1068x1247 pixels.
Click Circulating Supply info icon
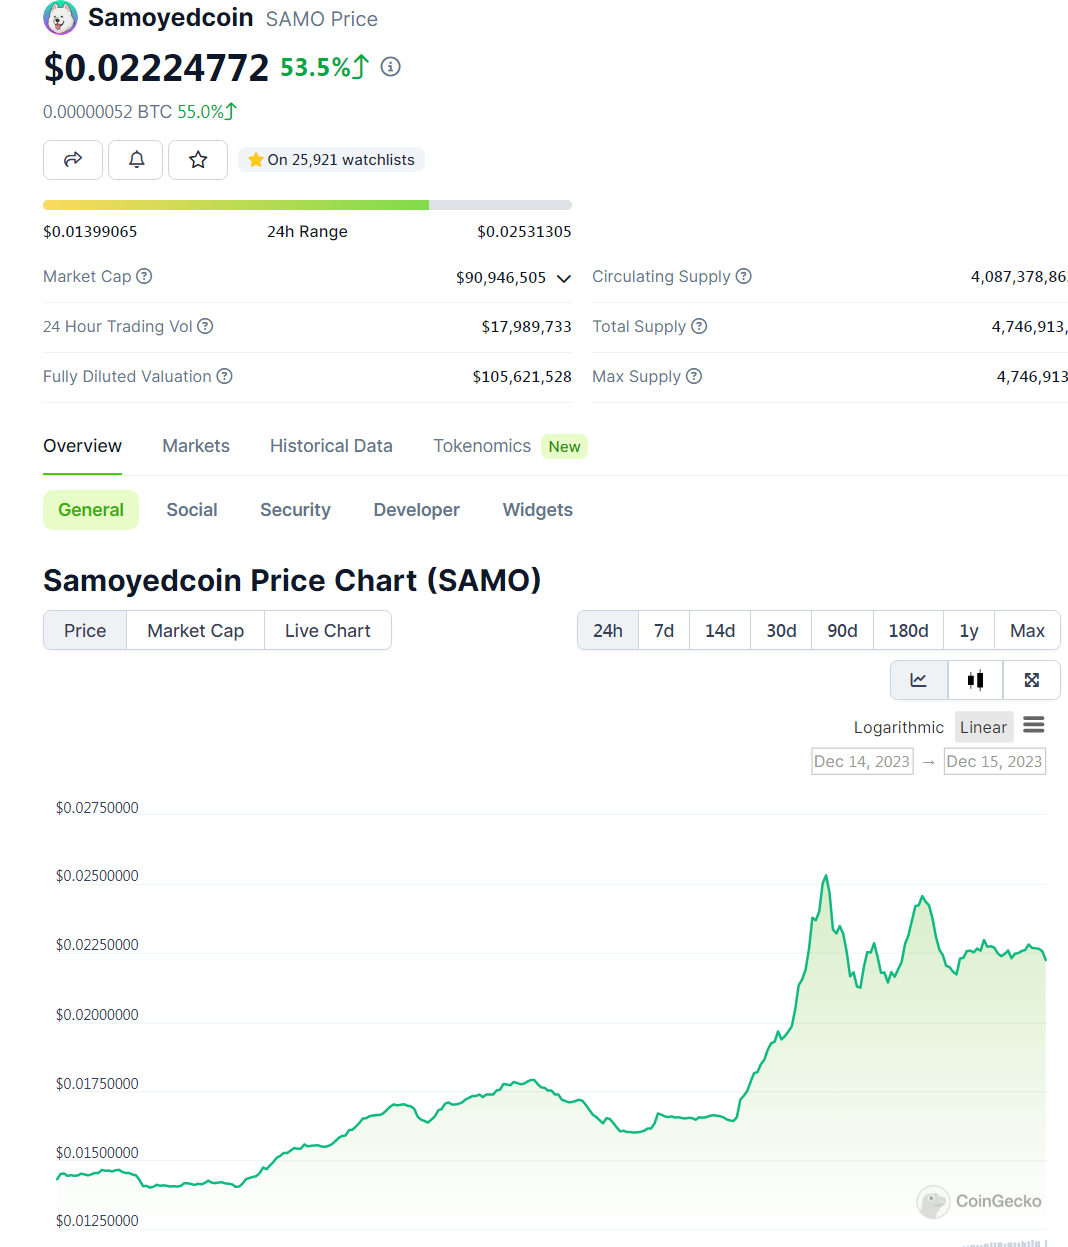743,276
